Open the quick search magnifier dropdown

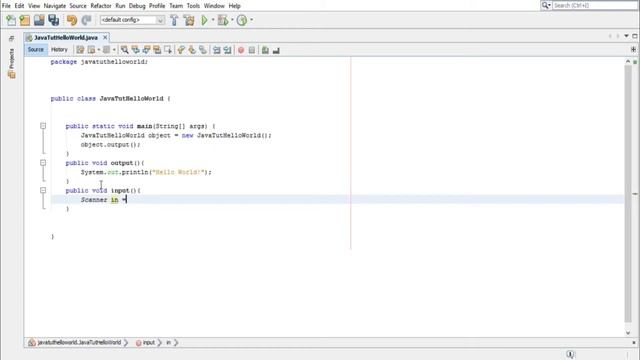point(546,5)
